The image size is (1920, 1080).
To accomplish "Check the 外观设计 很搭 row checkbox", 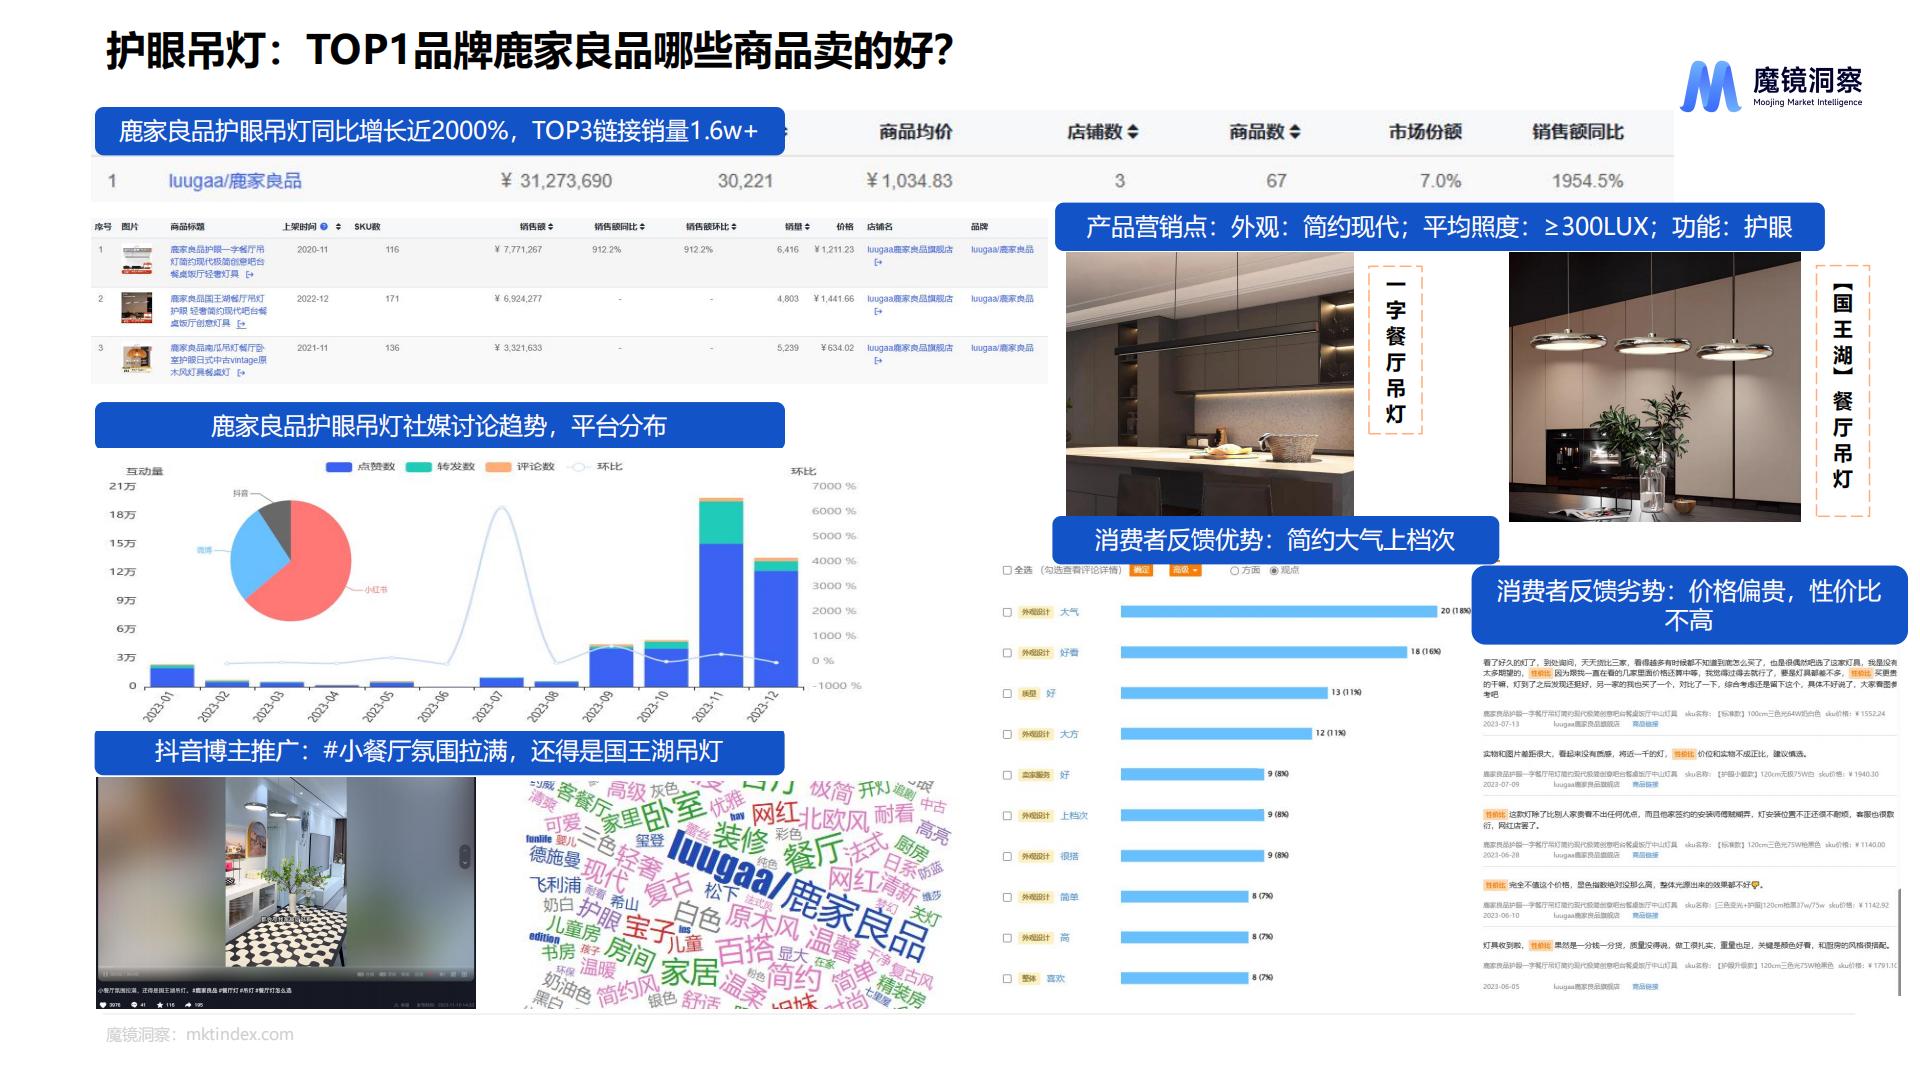I will click(1007, 857).
